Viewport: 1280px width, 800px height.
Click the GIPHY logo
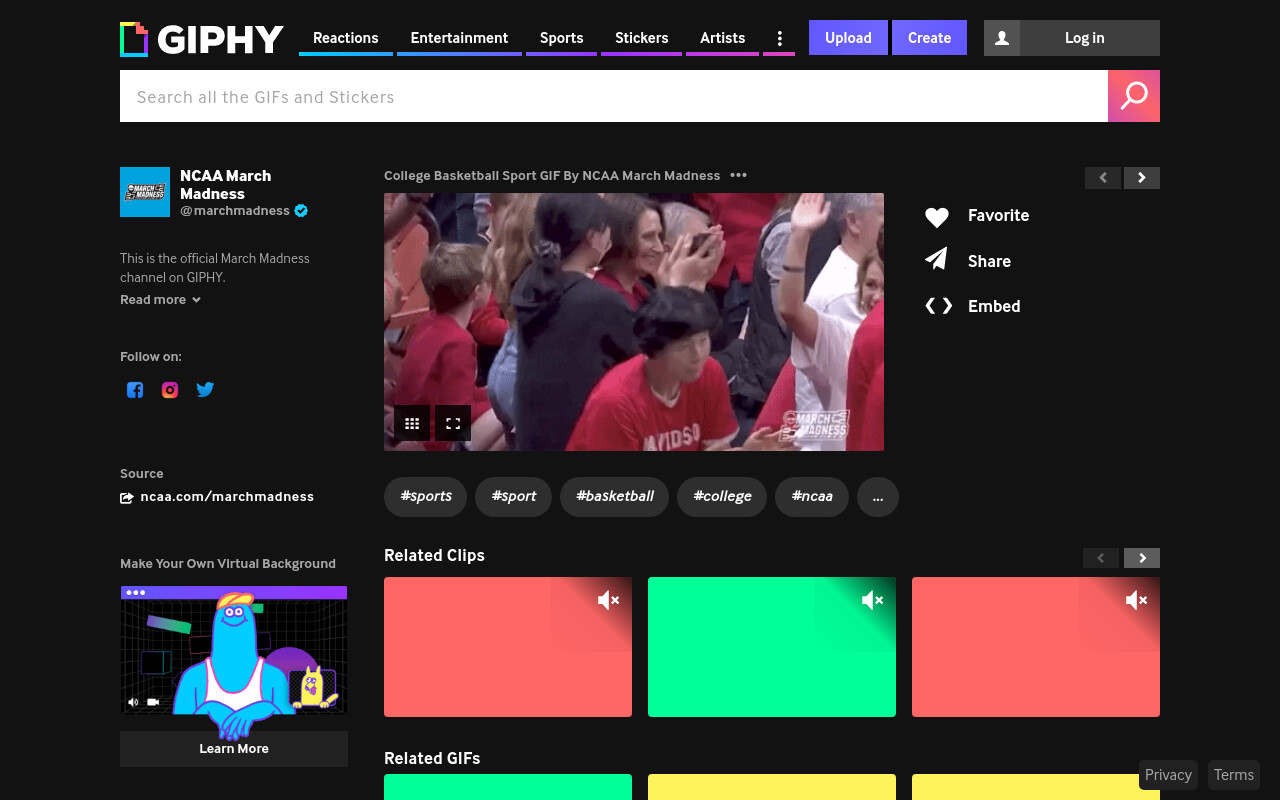[x=202, y=39]
